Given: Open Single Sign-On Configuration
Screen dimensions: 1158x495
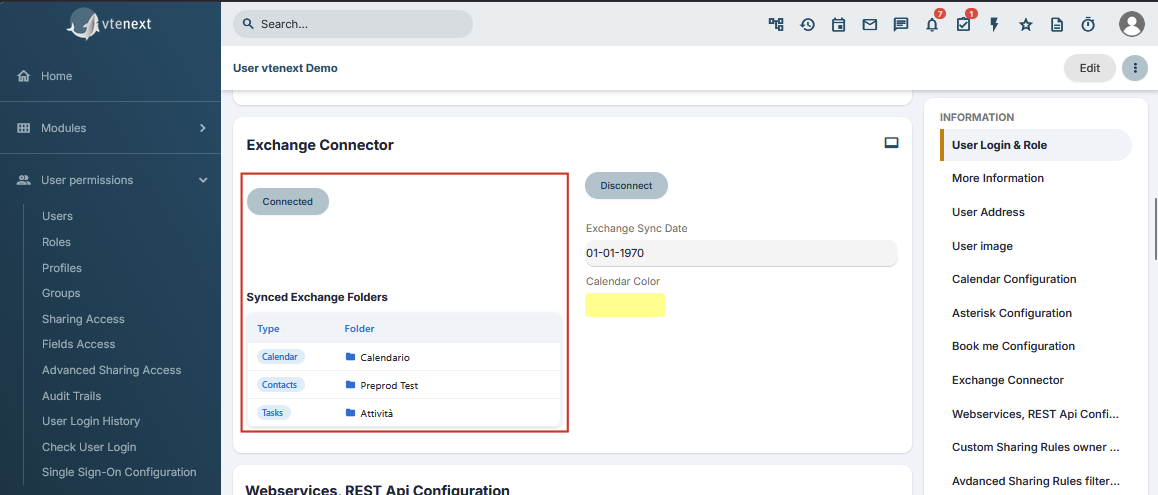Looking at the screenshot, I should 119,472.
